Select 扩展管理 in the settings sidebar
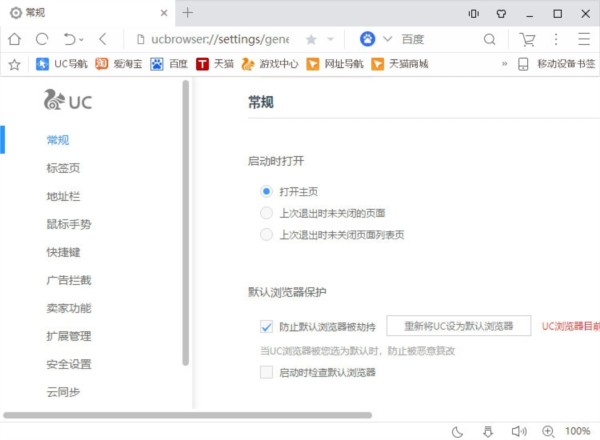Image resolution: width=600 pixels, height=440 pixels. coord(69,336)
